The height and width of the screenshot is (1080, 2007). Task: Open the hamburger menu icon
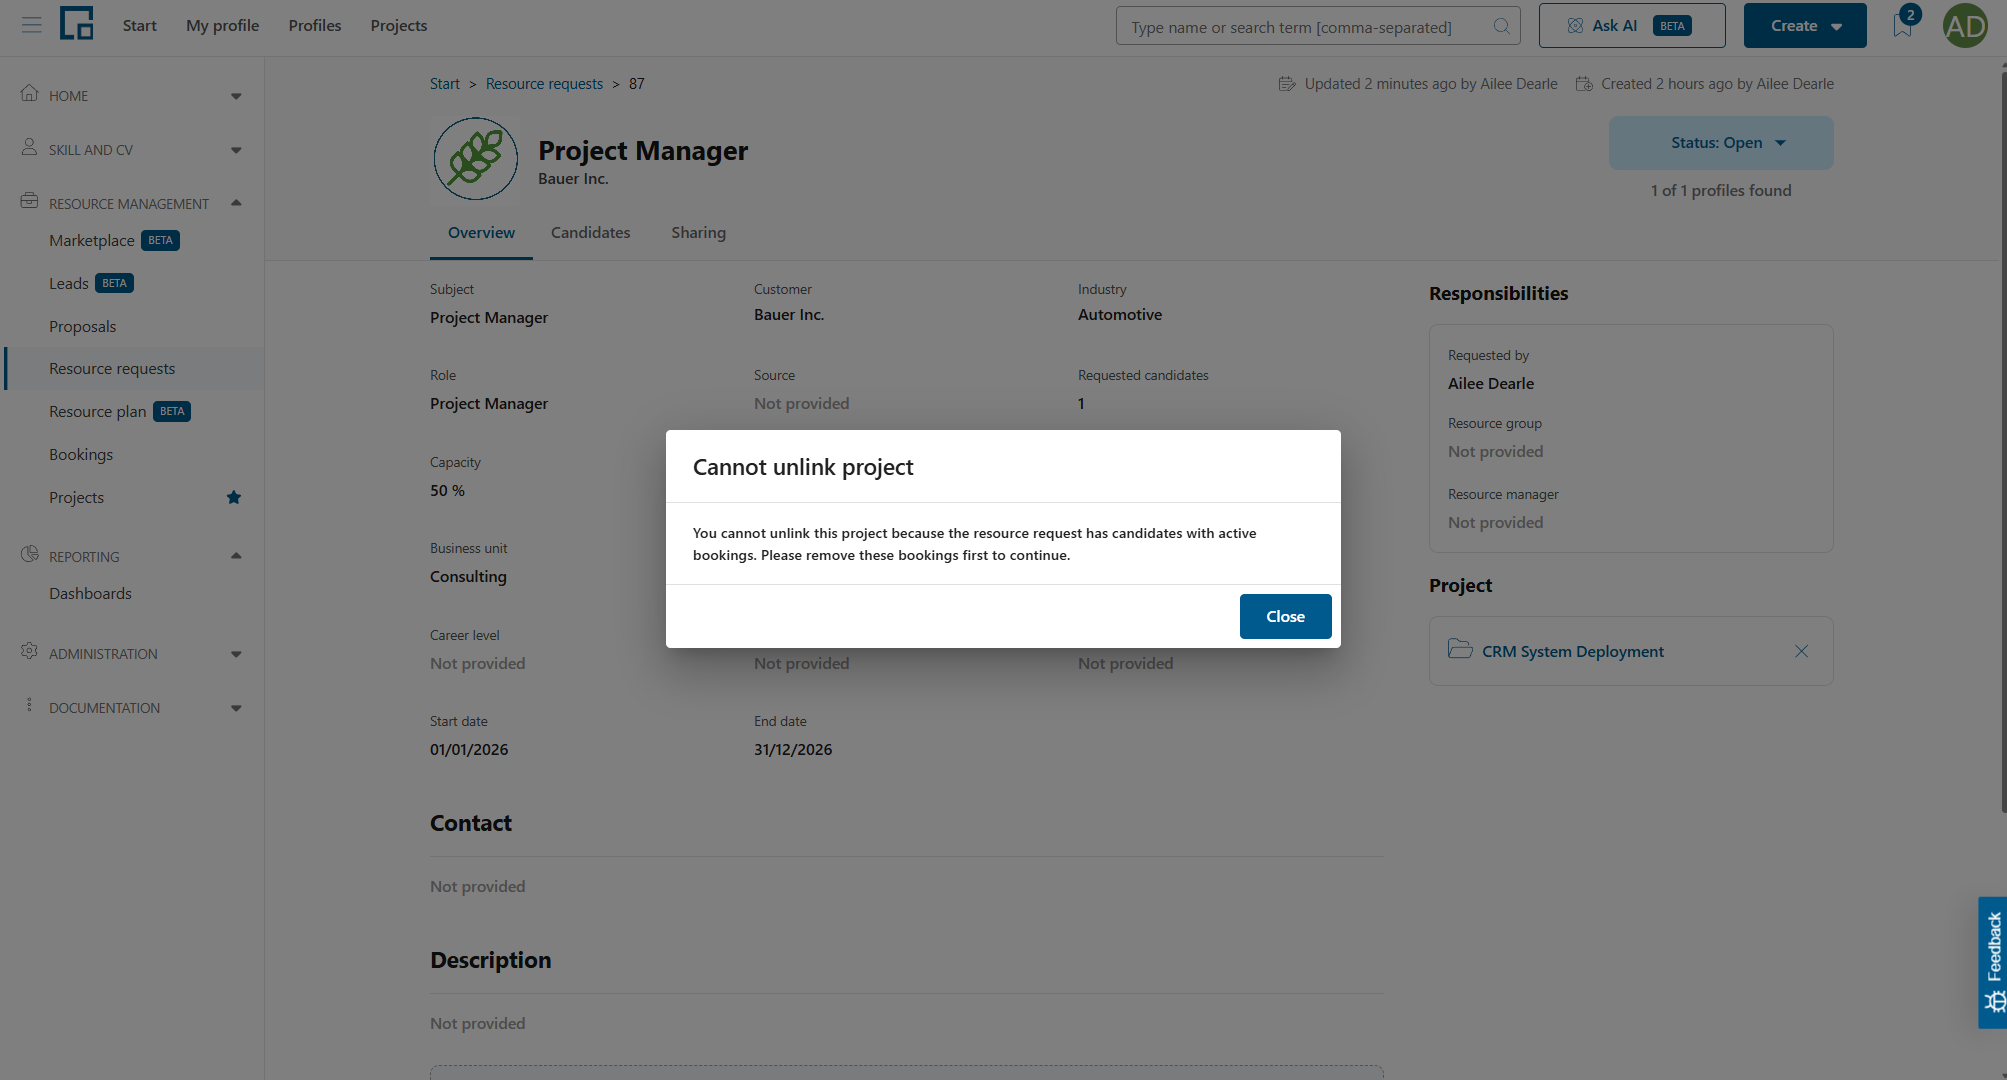click(x=32, y=25)
